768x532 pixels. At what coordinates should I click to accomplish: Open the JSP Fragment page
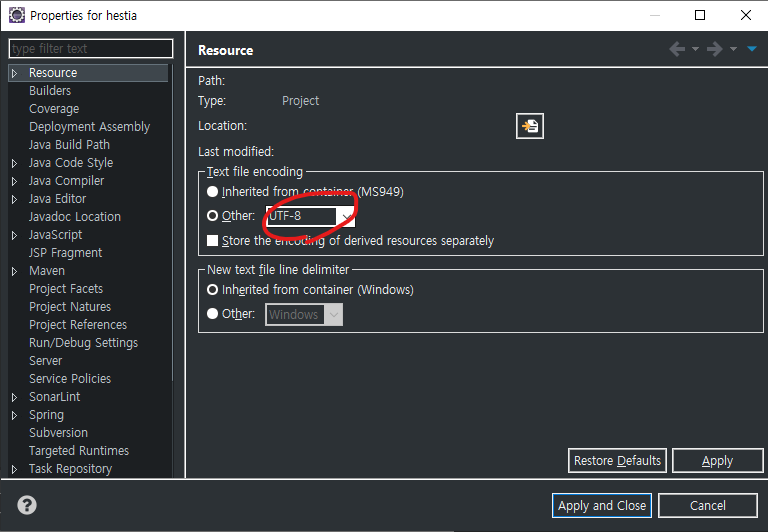pyautogui.click(x=65, y=253)
